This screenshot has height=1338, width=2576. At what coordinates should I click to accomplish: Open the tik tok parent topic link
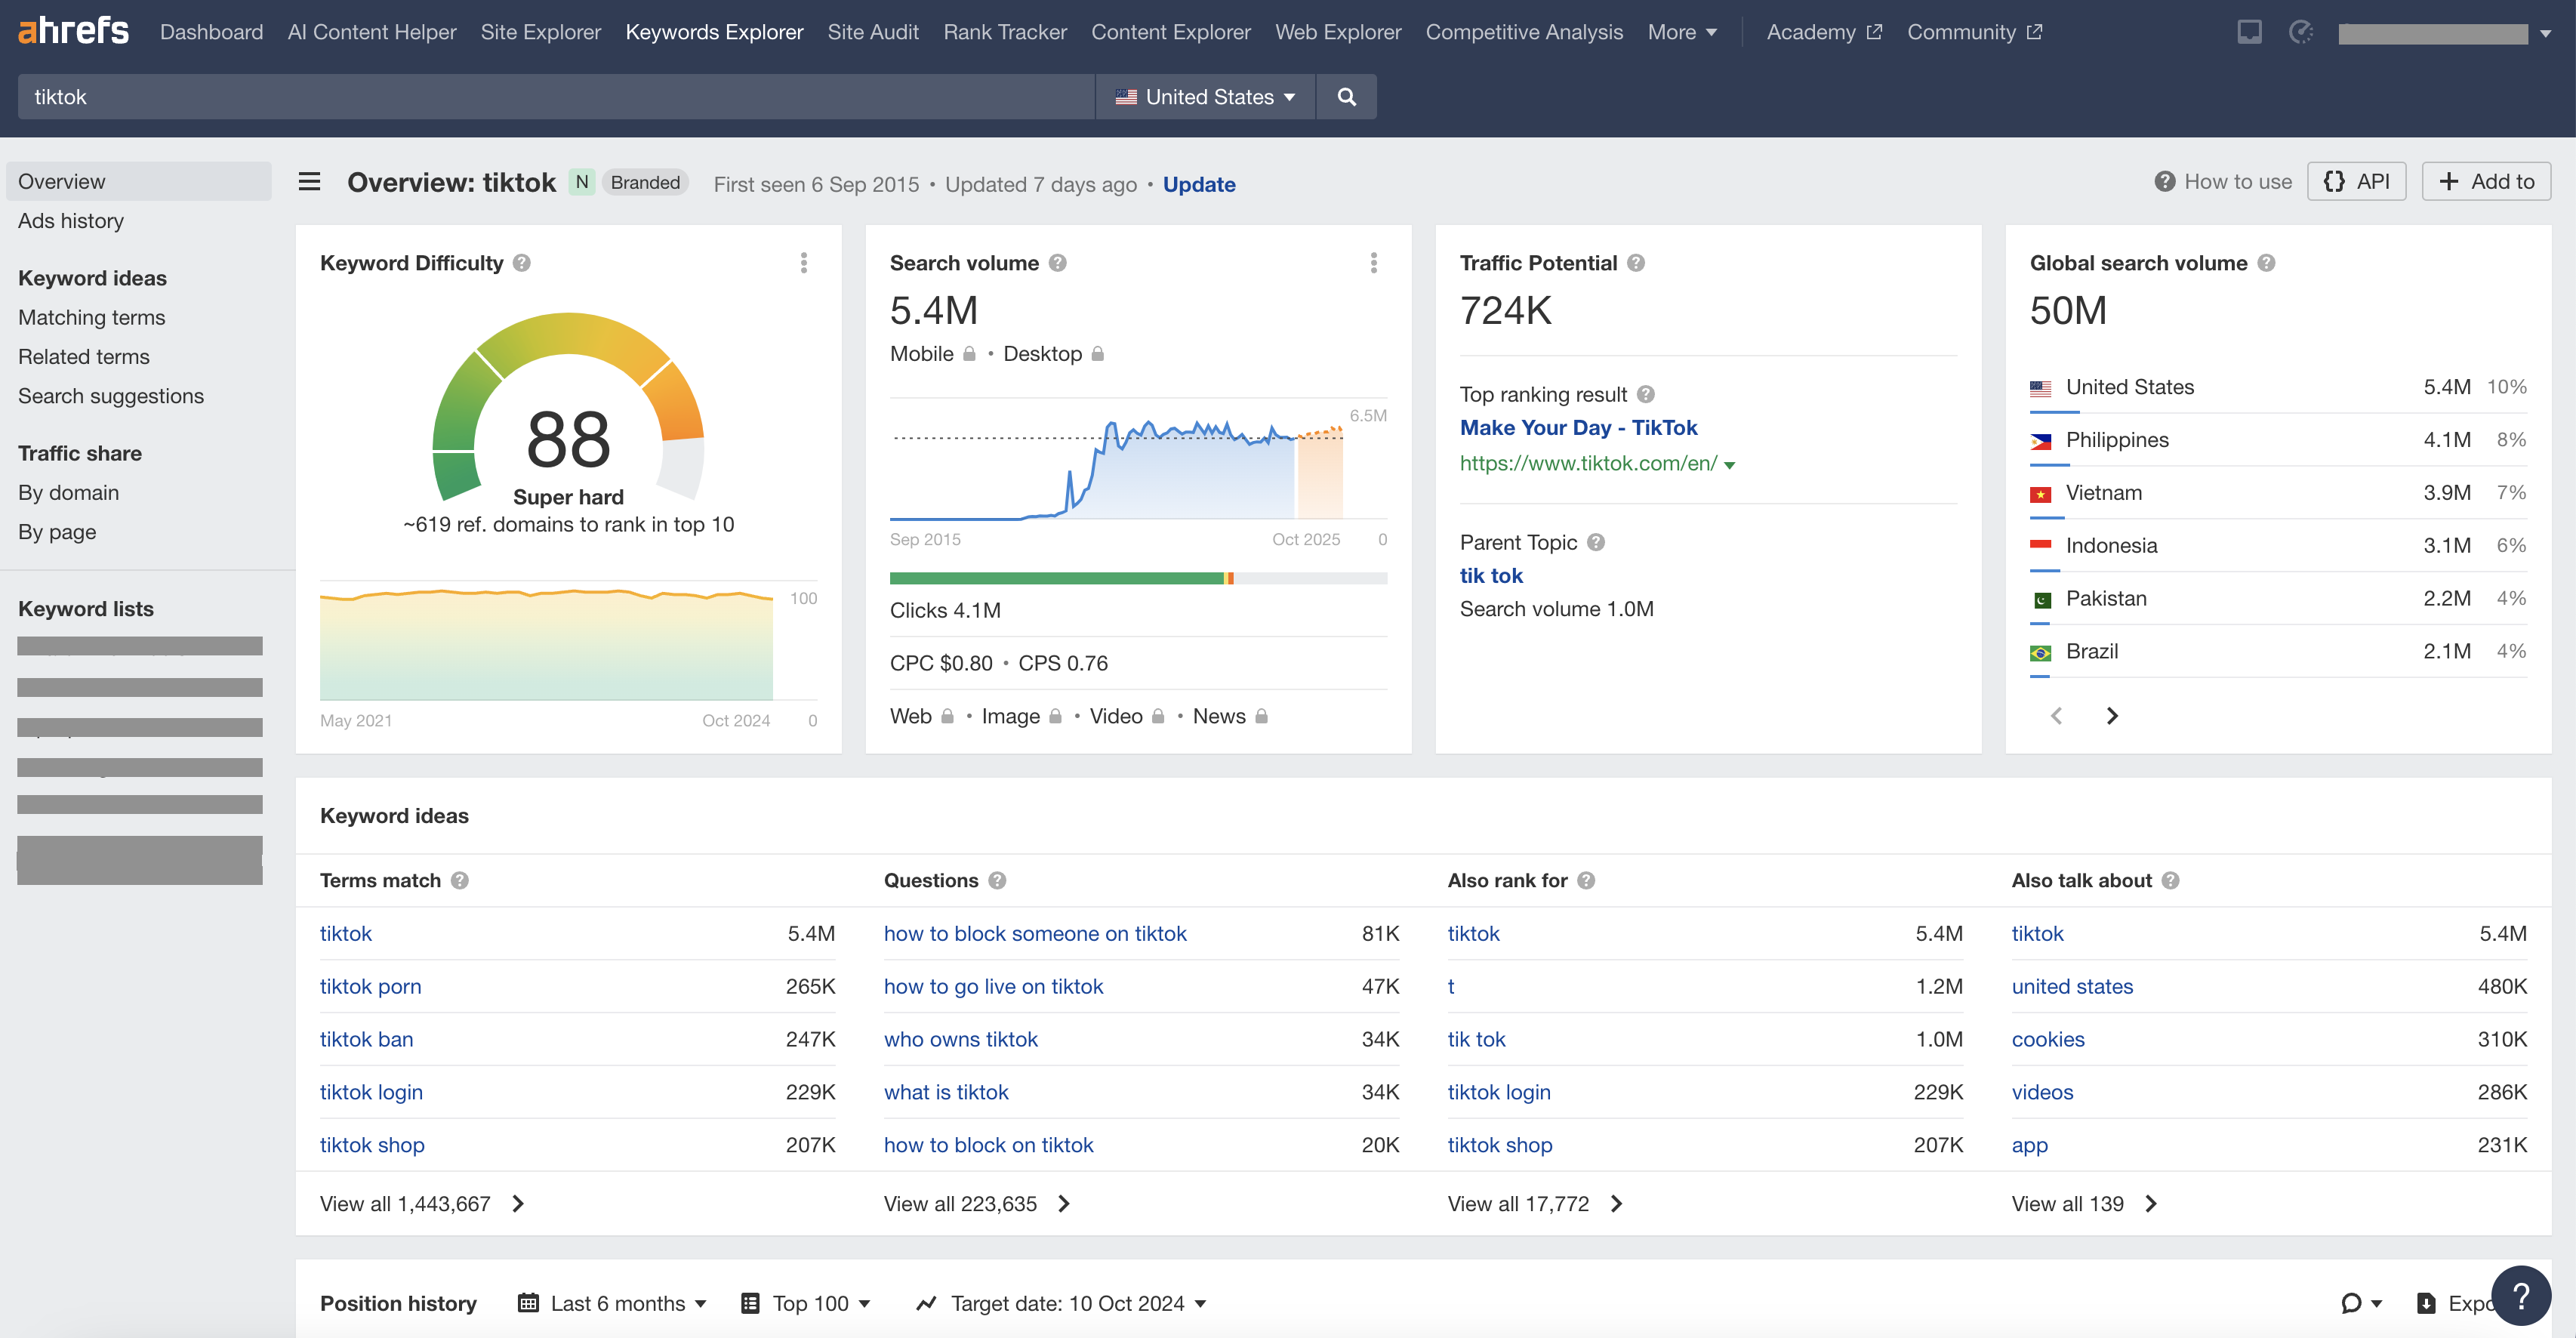(x=1491, y=576)
